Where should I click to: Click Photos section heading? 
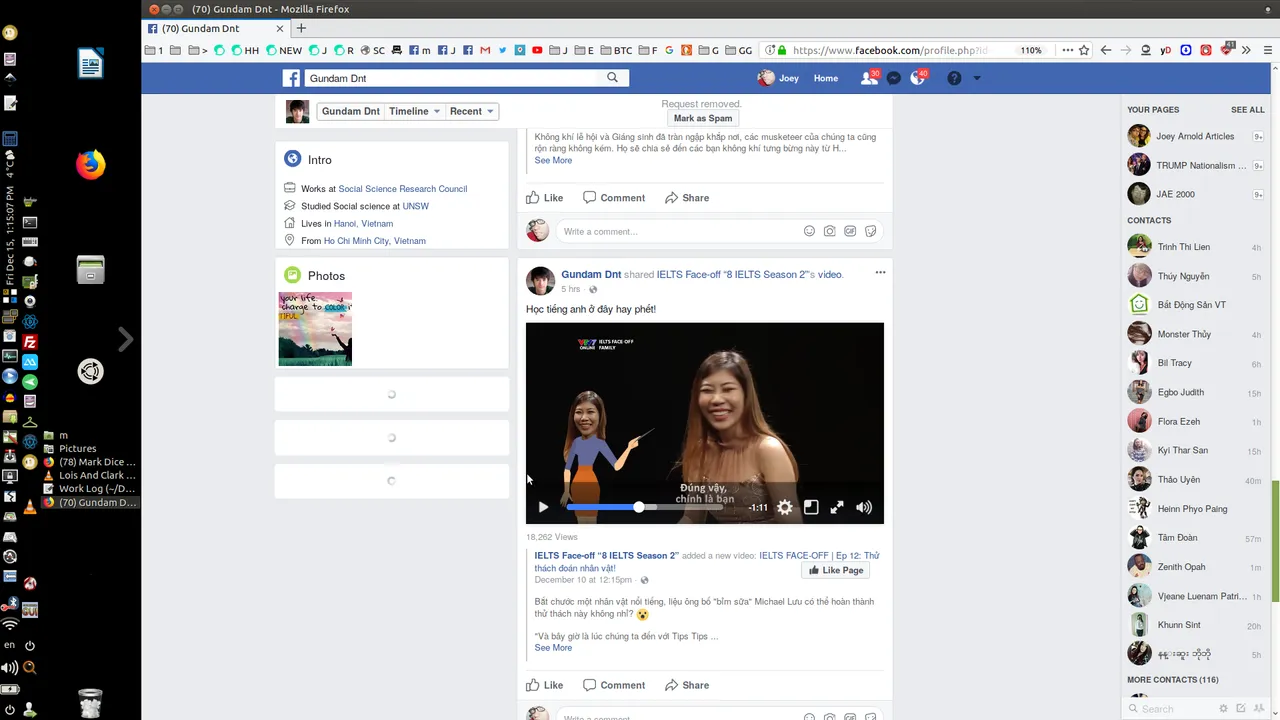point(326,275)
